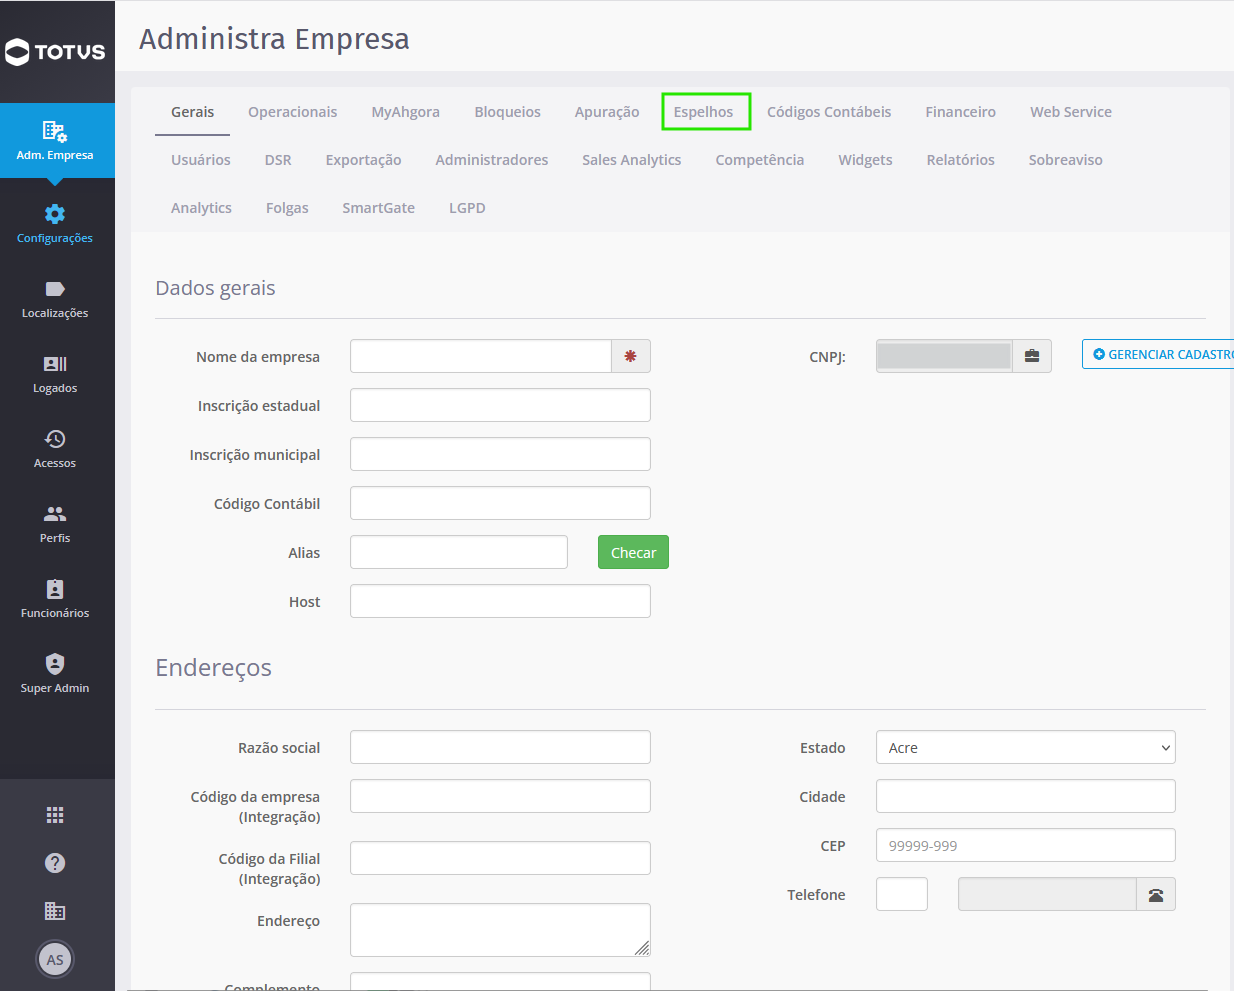Open Funcionários in sidebar

(x=55, y=600)
